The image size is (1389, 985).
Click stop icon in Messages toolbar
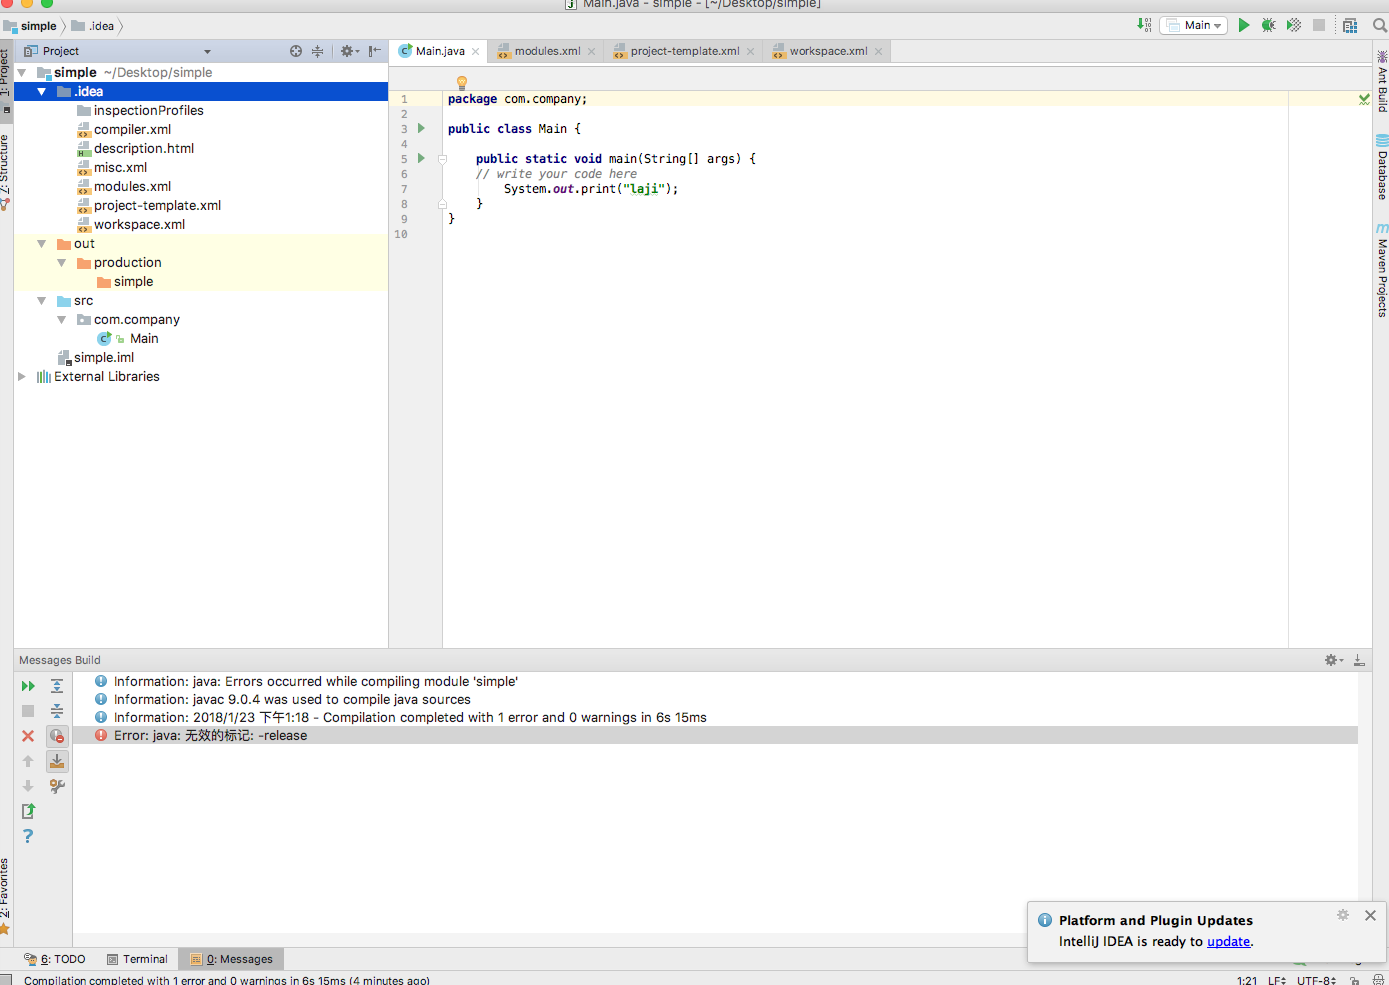coord(28,711)
